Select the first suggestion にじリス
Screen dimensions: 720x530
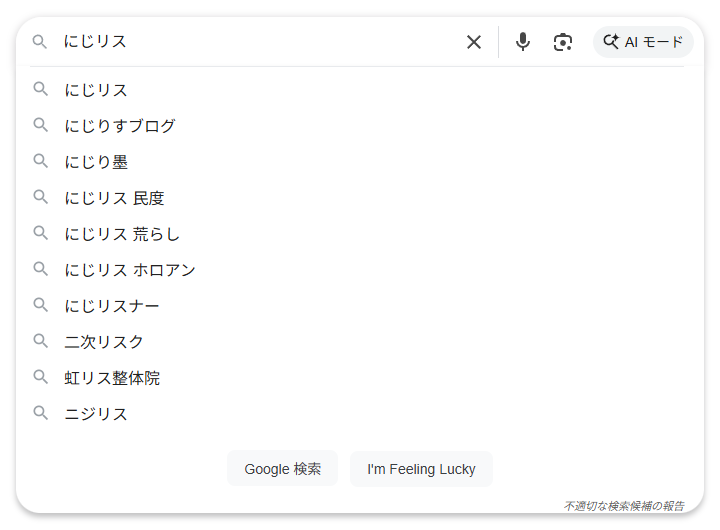97,90
